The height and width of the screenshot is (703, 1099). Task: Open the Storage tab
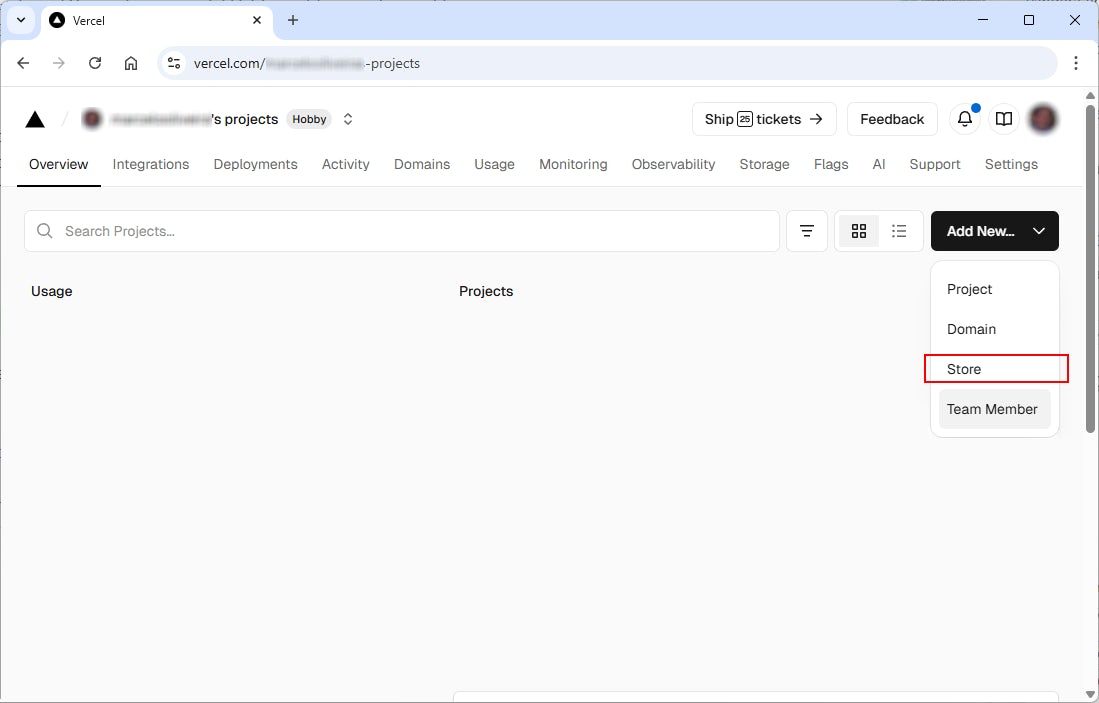point(764,164)
